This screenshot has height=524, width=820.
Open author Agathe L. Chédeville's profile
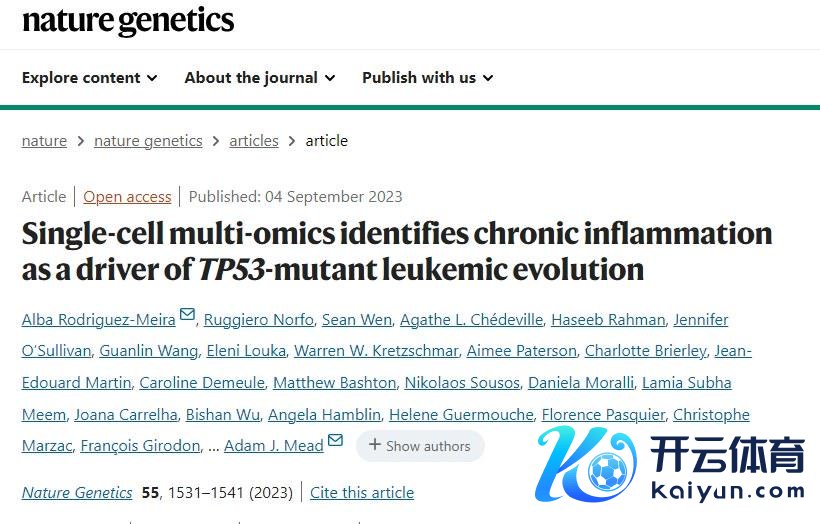tap(471, 320)
